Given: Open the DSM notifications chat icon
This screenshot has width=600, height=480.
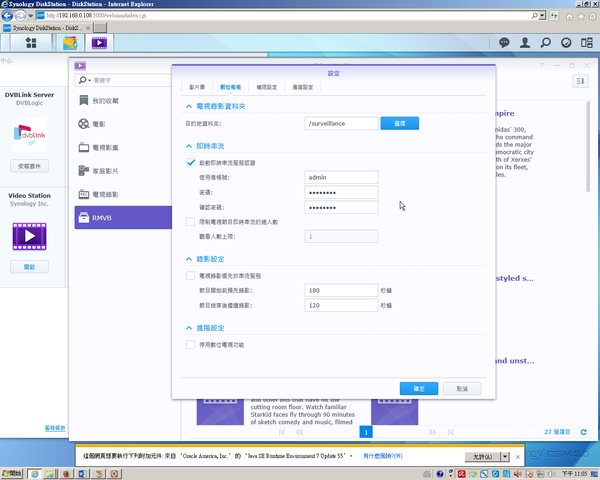Looking at the screenshot, I should (x=504, y=43).
